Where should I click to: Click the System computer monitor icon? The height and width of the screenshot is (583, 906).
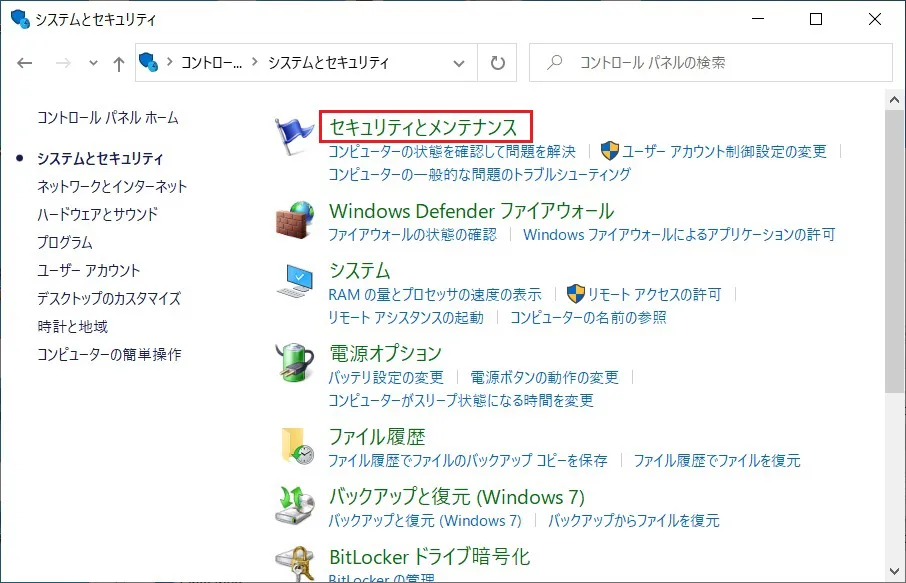point(295,280)
